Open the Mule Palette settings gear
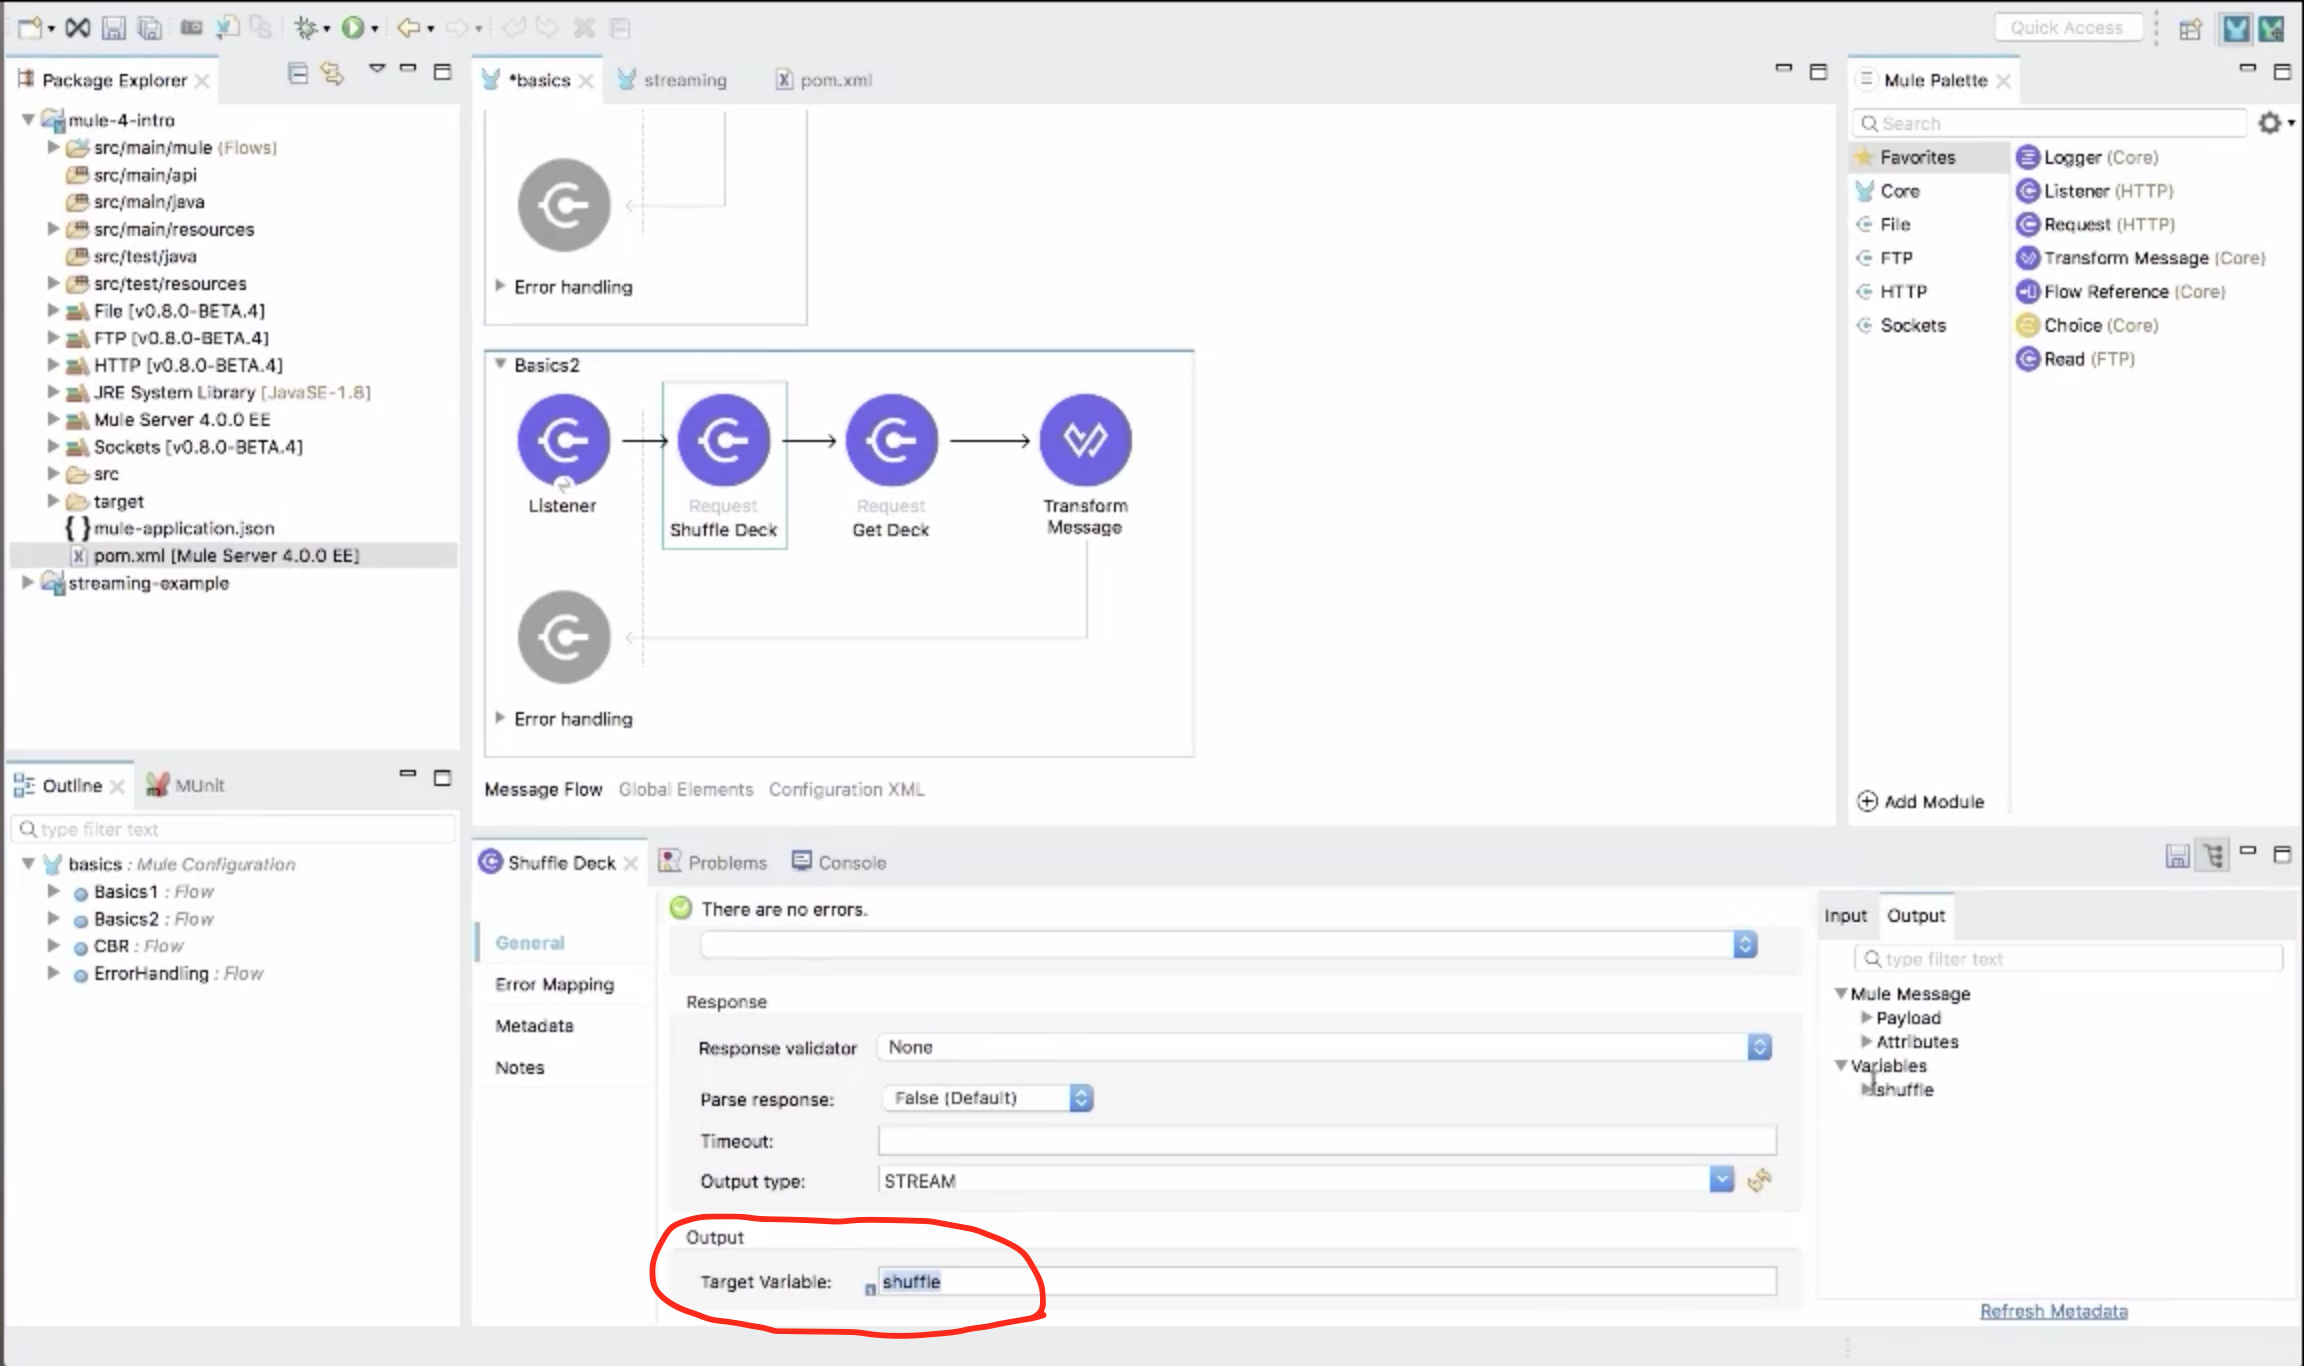 (2270, 123)
